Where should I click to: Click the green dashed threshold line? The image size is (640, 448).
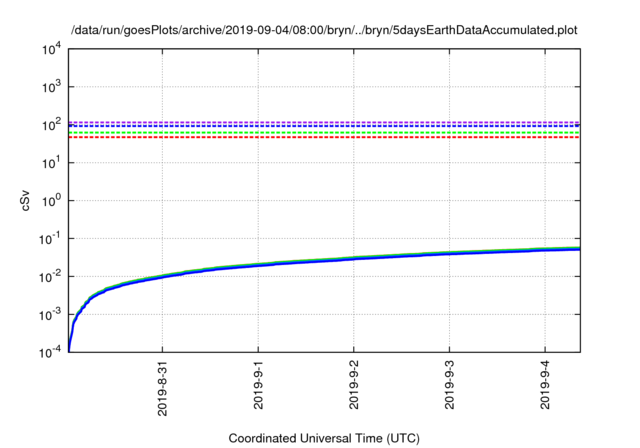(x=324, y=133)
